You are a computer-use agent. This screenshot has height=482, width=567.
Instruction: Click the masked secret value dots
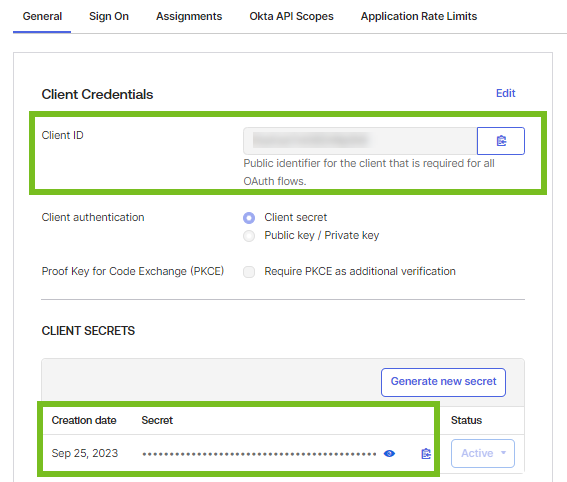[259, 454]
